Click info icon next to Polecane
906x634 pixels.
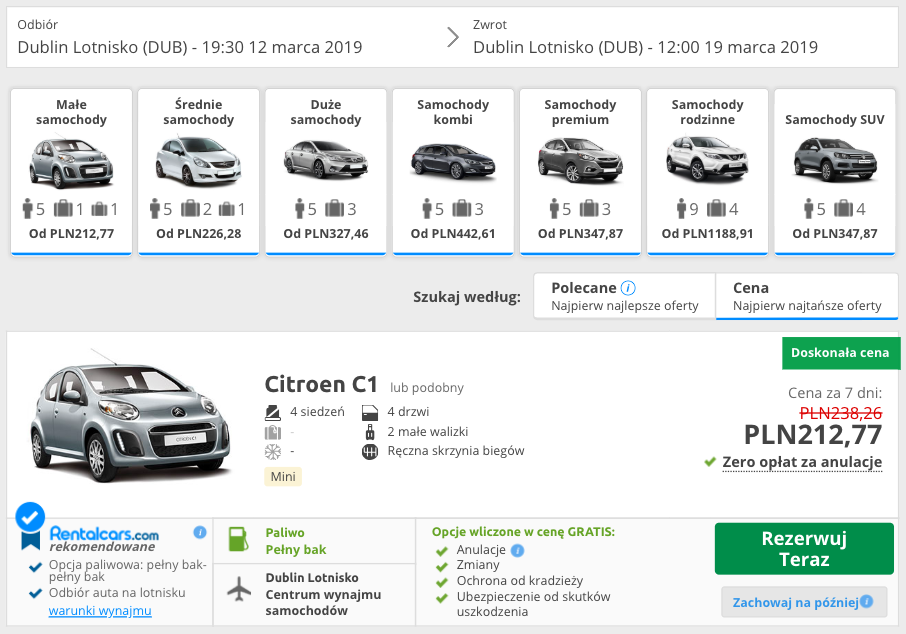[x=628, y=288]
